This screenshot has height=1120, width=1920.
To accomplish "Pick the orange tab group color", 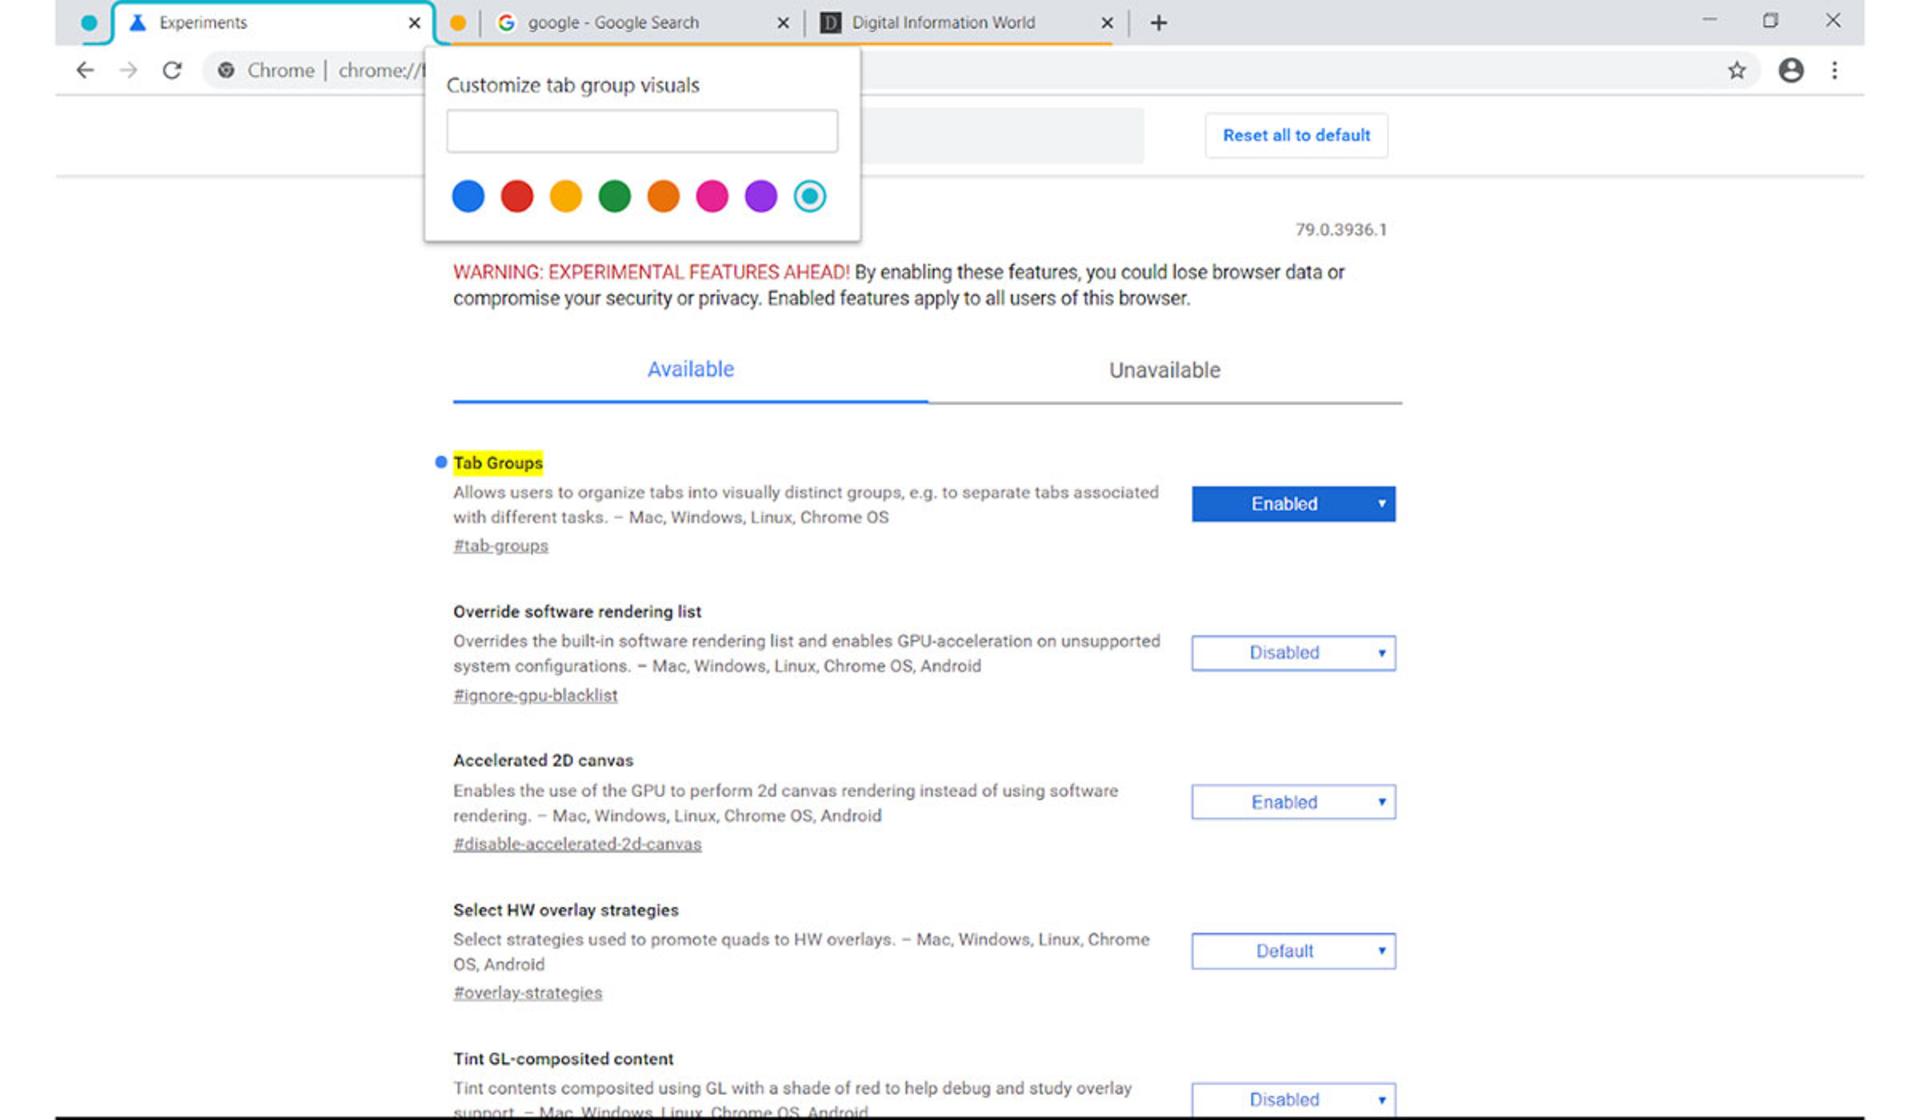I will pyautogui.click(x=663, y=196).
